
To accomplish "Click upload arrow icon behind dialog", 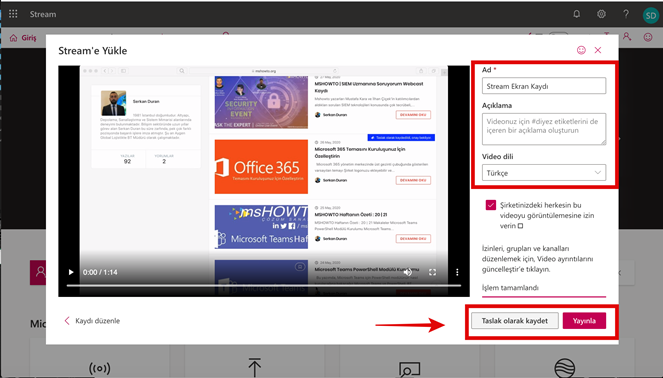I will pyautogui.click(x=255, y=367).
